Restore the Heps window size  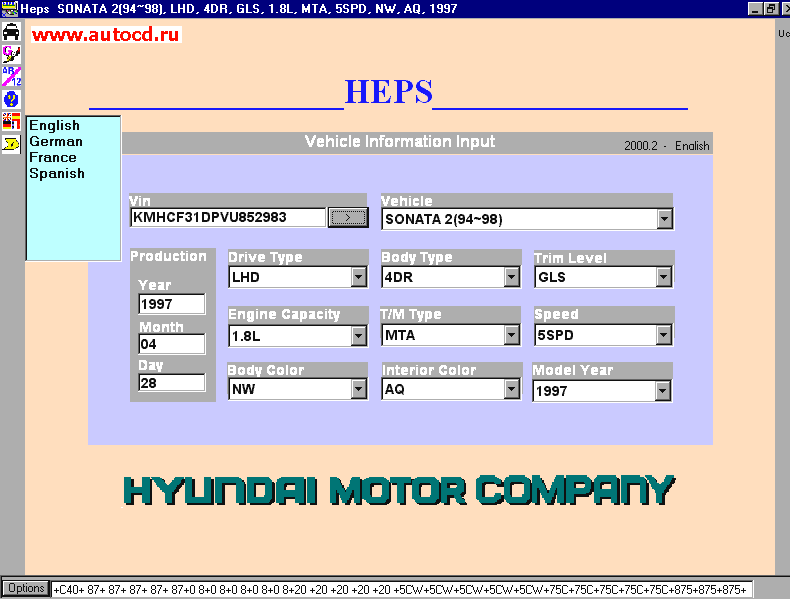[x=771, y=9]
